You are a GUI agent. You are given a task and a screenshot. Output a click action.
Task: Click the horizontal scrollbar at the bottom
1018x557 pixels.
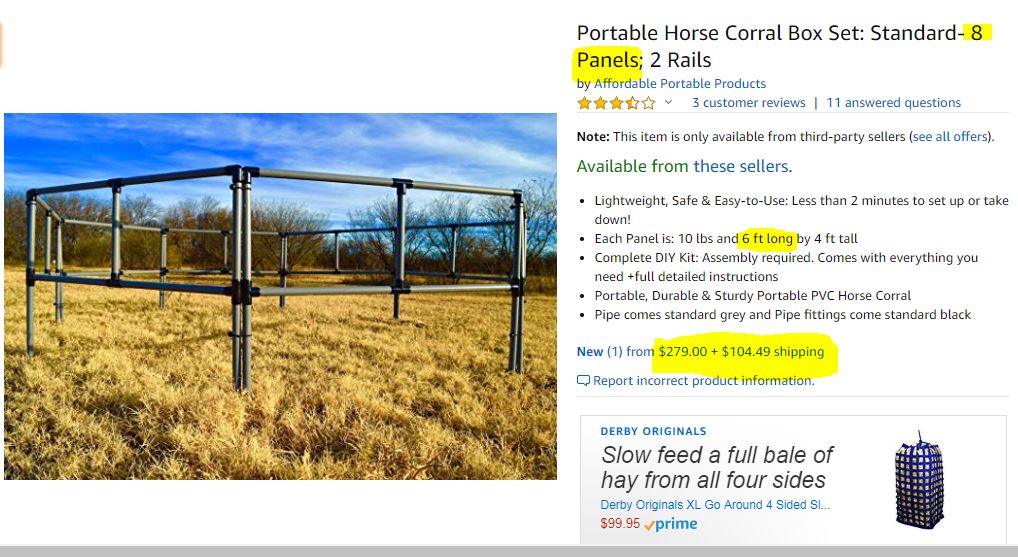tap(509, 551)
